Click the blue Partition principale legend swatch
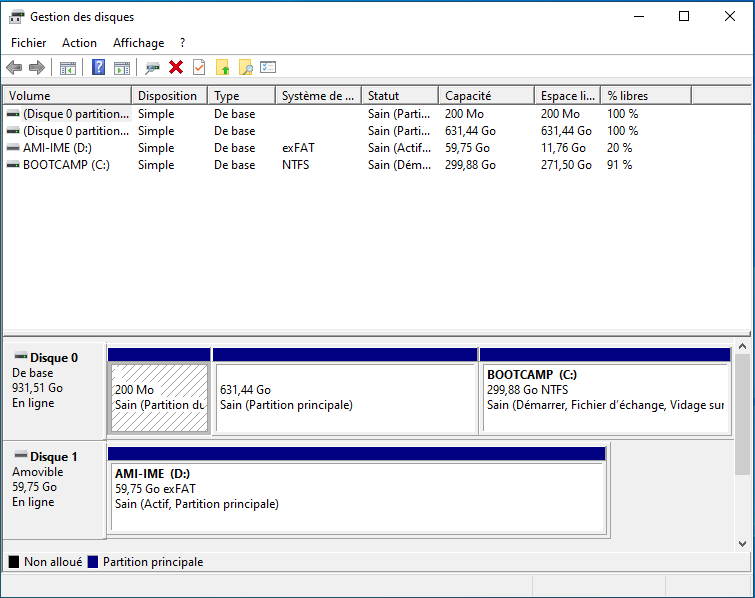This screenshot has width=755, height=598. (93, 562)
